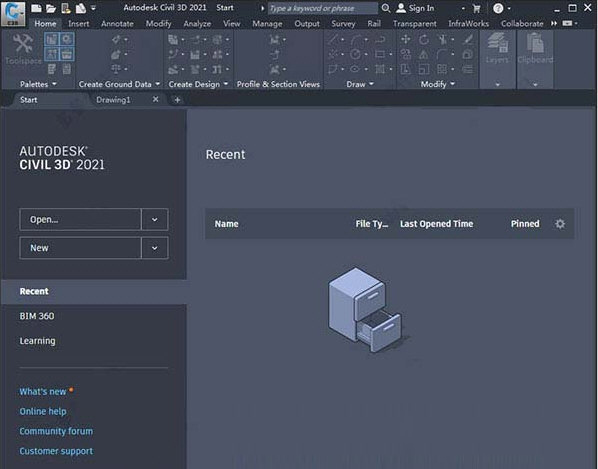Click the New file icon in quick access toolbar
Viewport: 598px width, 469px height.
click(x=36, y=8)
